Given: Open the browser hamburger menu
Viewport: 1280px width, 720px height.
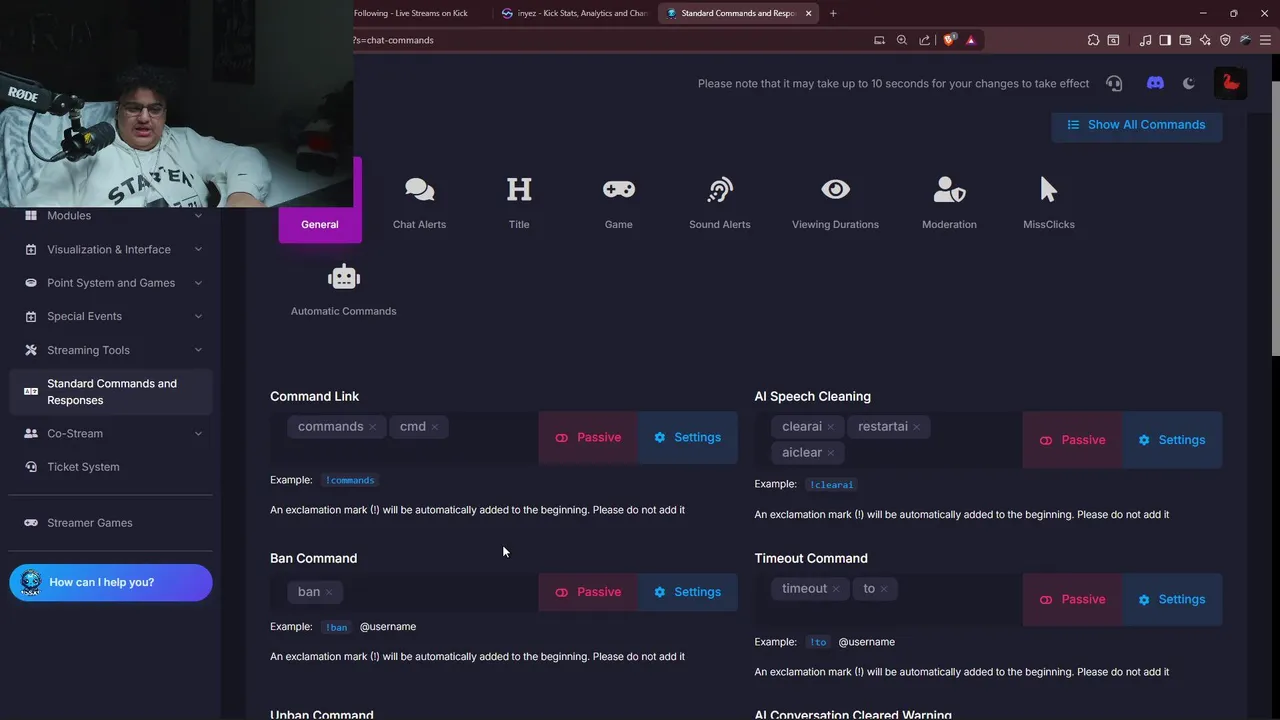Looking at the screenshot, I should (1265, 40).
